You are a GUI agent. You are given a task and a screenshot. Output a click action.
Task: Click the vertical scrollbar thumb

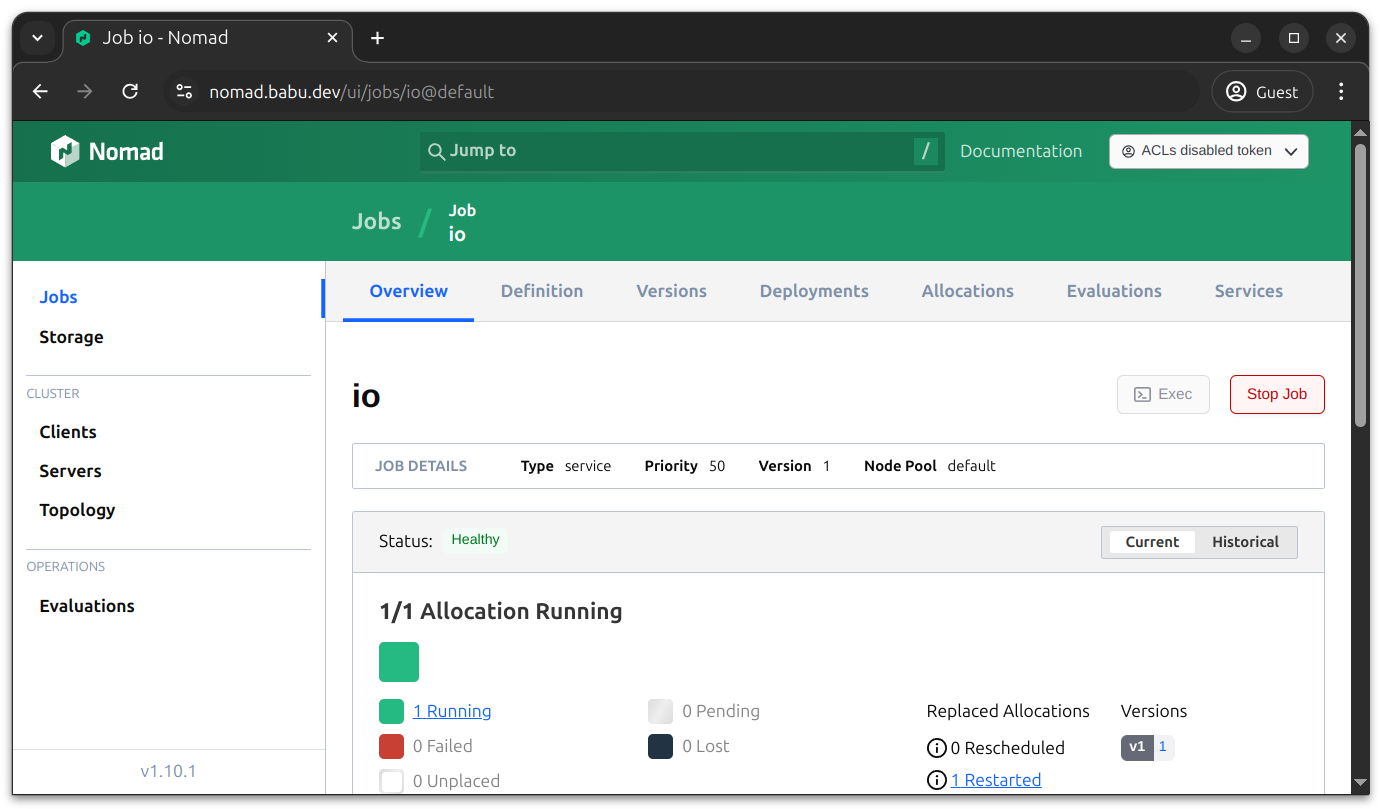(x=1360, y=285)
